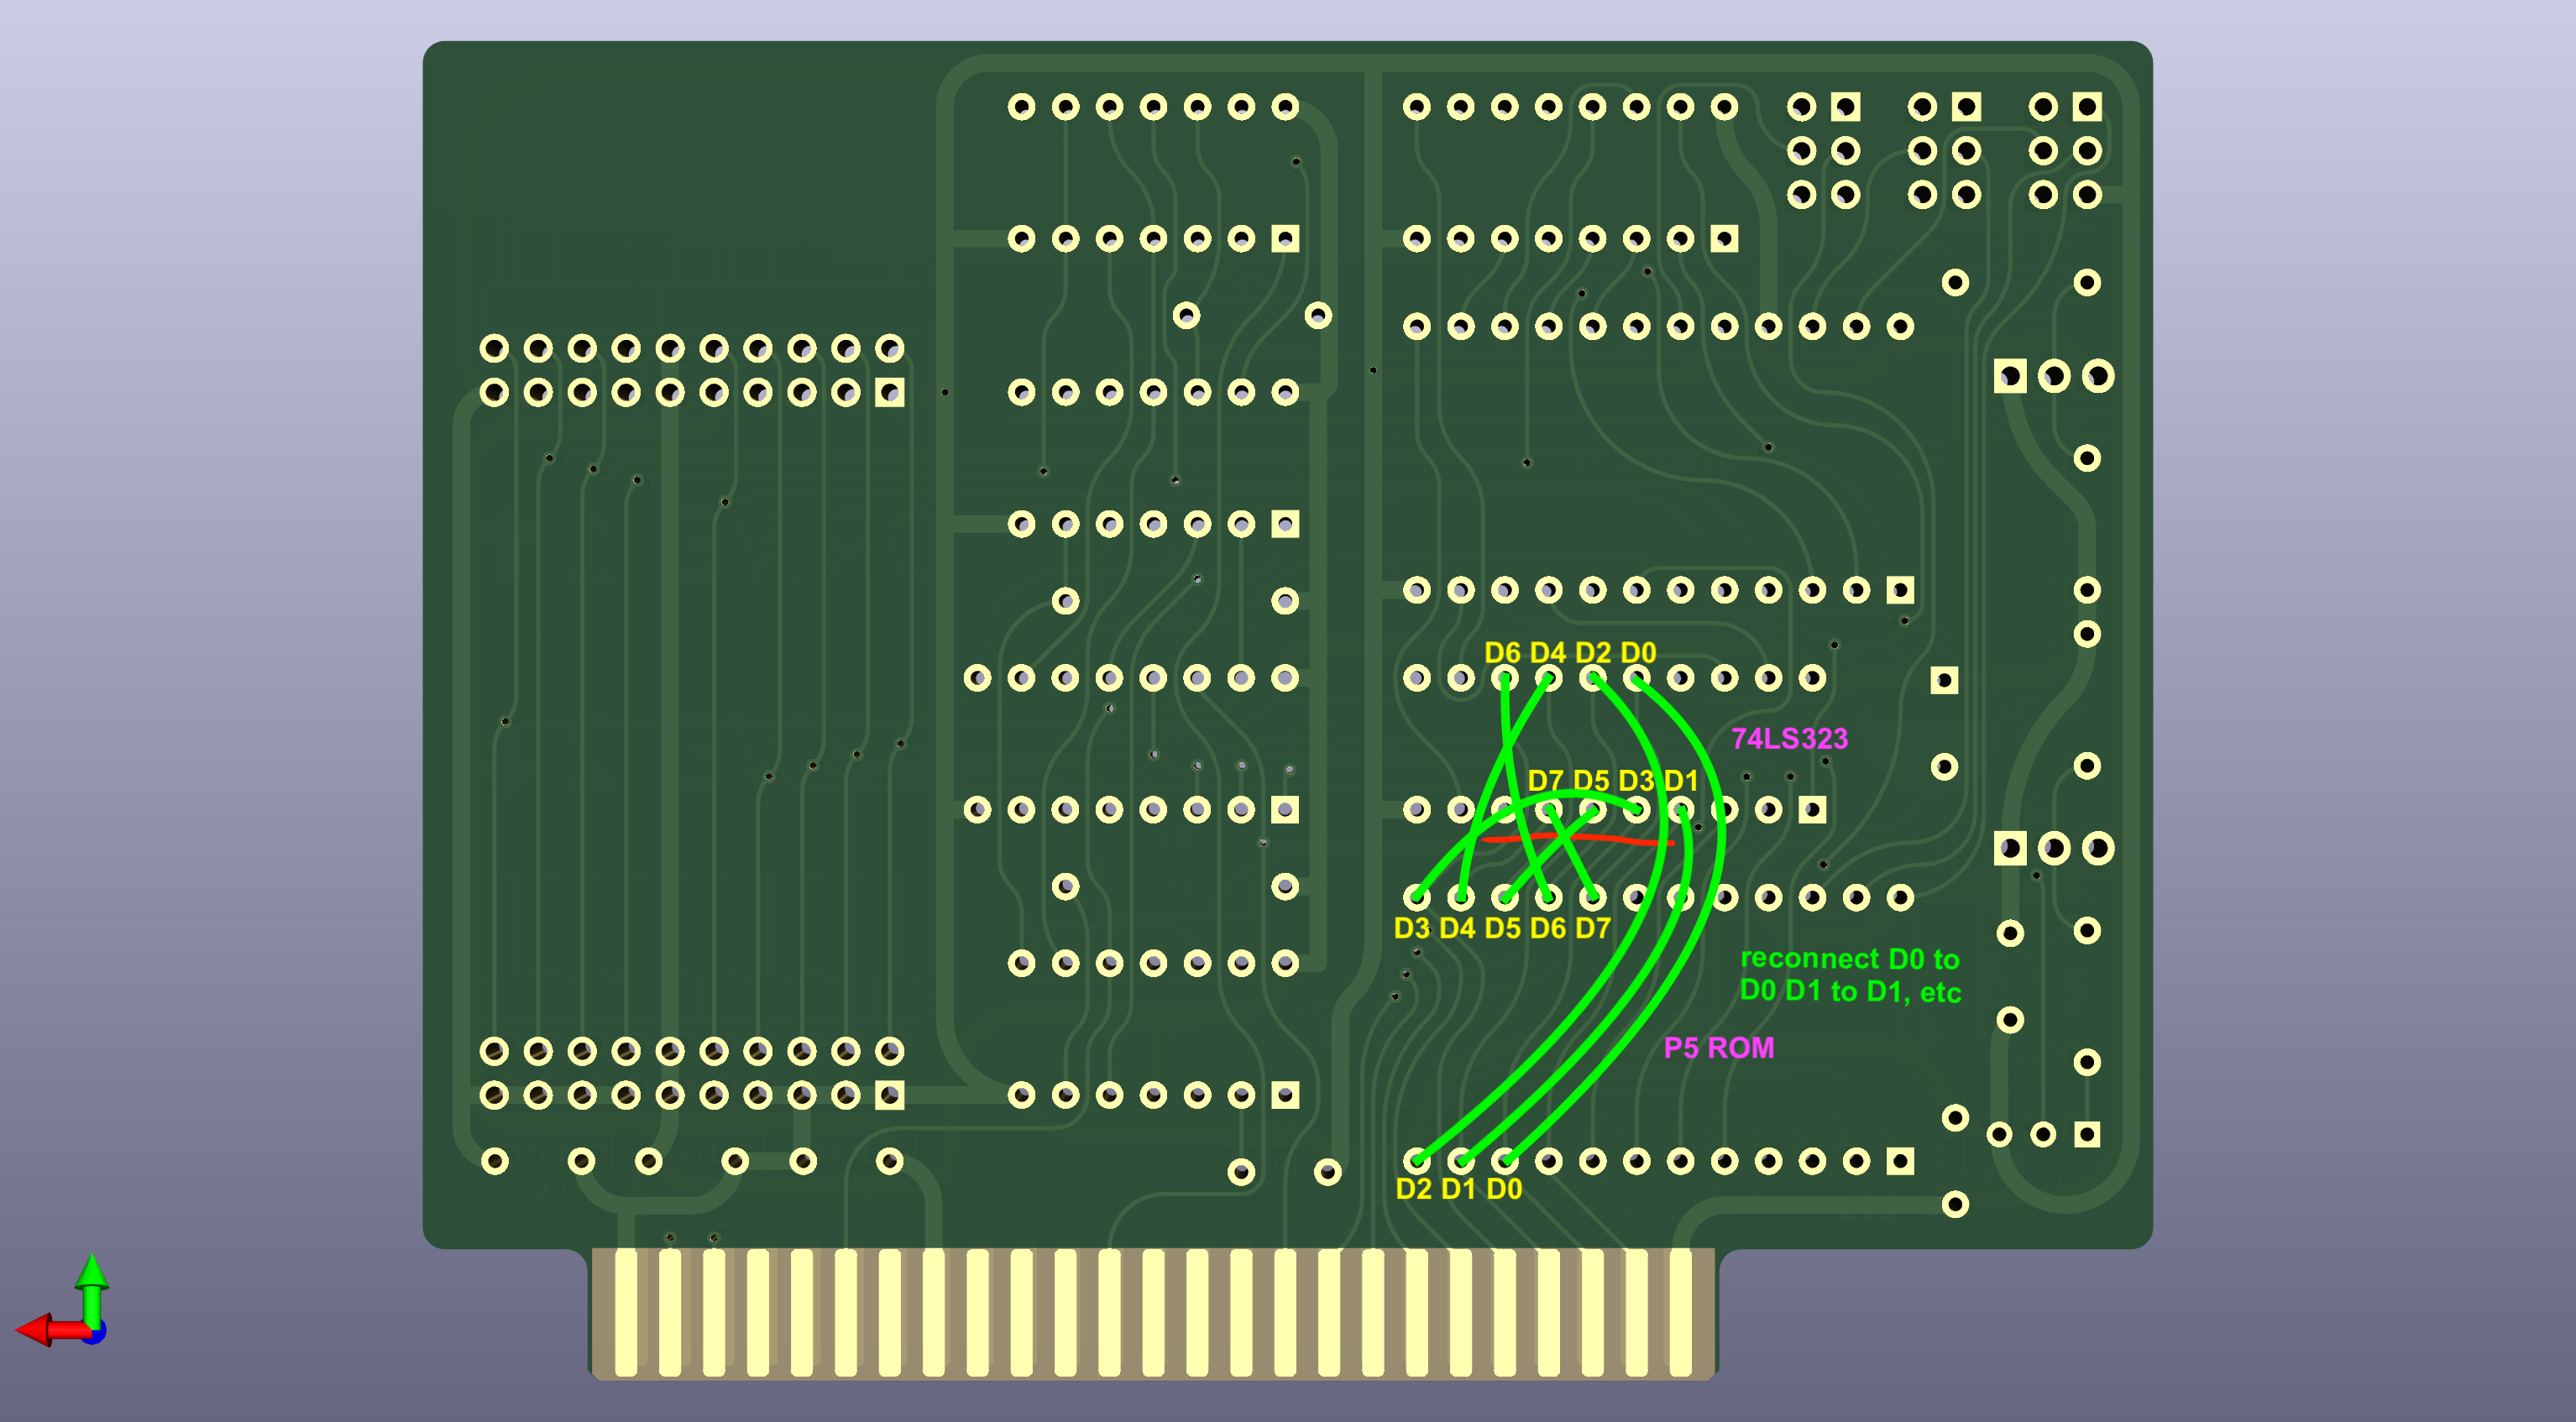Click the D3 label left of D4 D5 D6 D7
The image size is (2576, 1422).
(1411, 928)
